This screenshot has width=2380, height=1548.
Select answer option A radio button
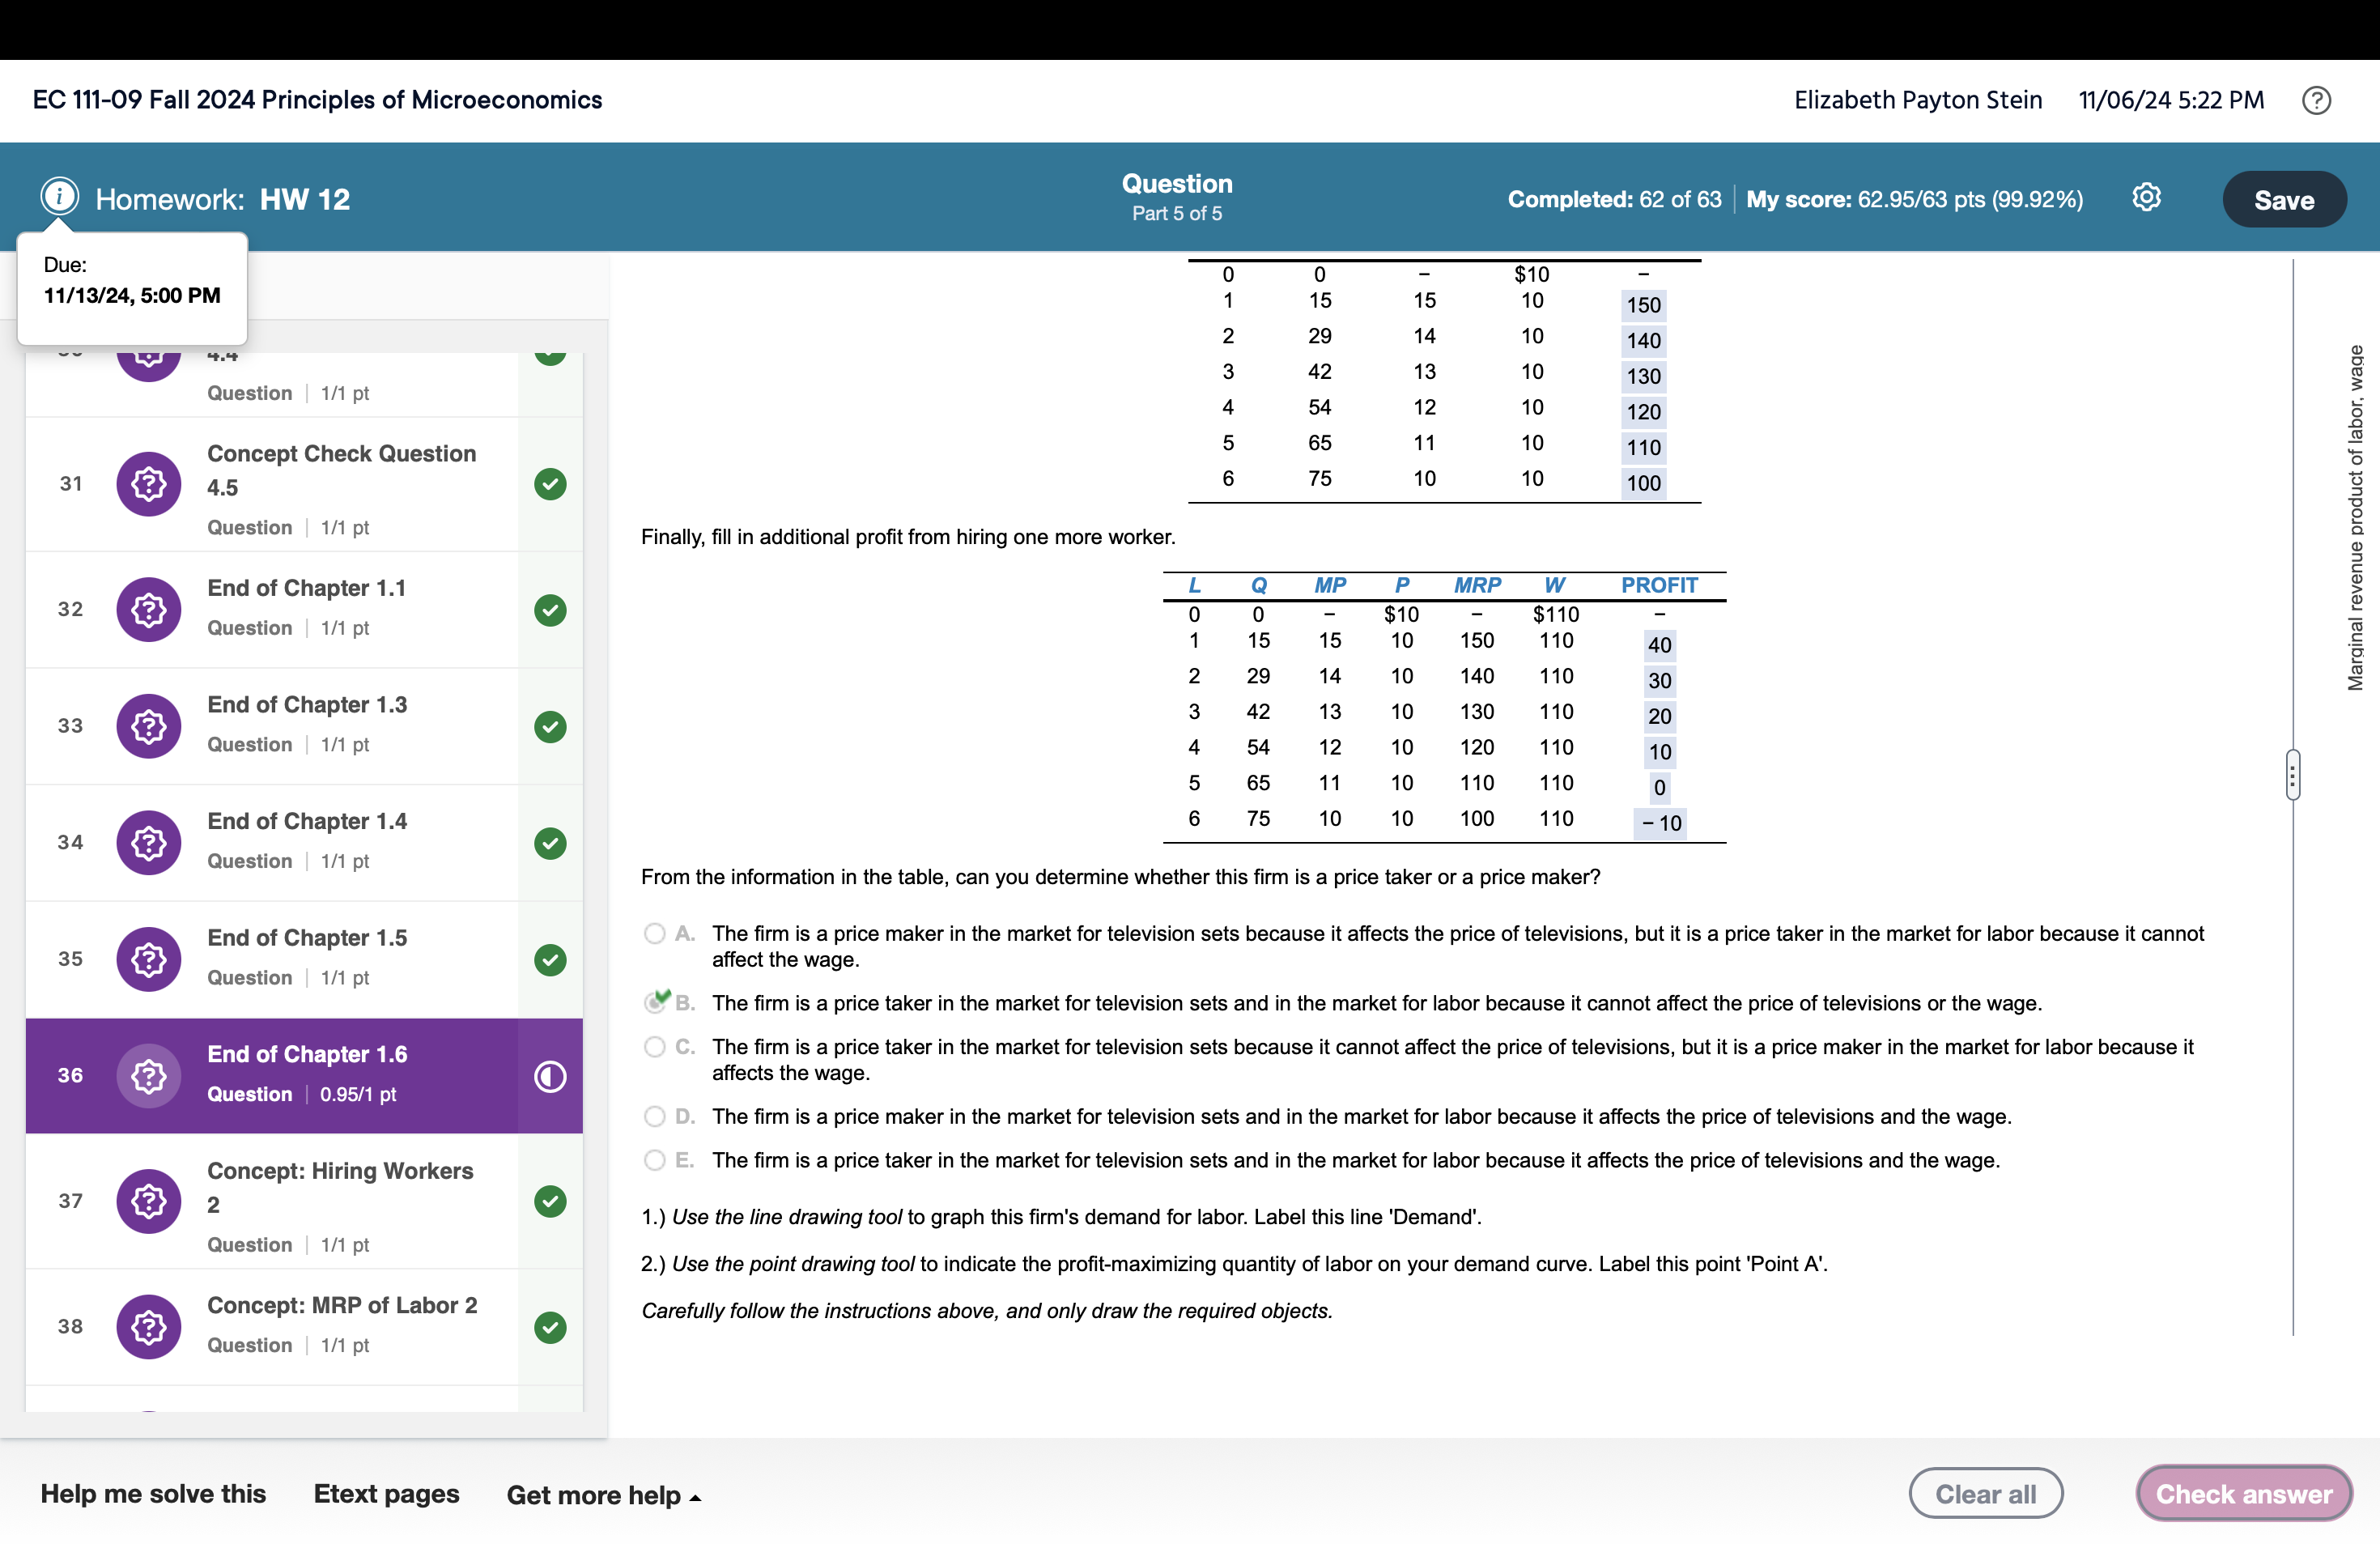[655, 933]
